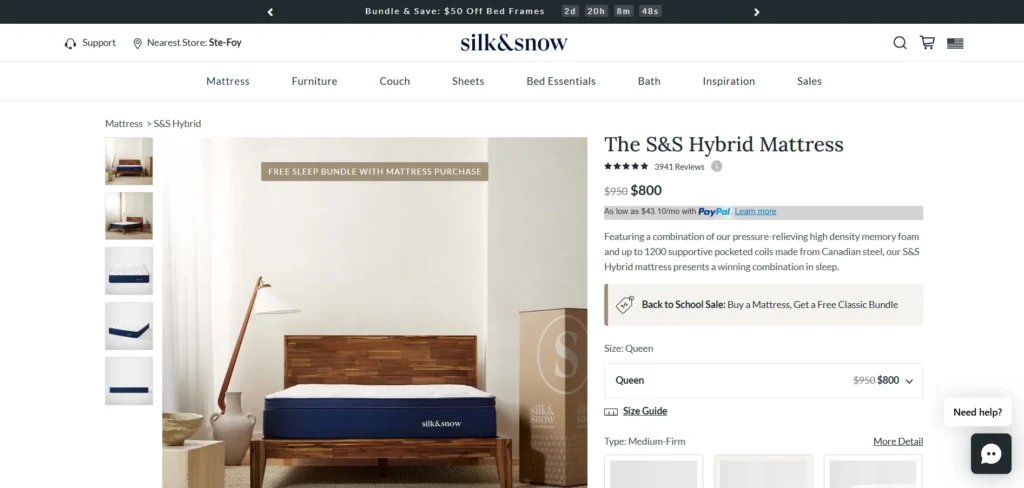This screenshot has height=488, width=1024.
Task: Open the search magnifier icon
Action: 899,43
